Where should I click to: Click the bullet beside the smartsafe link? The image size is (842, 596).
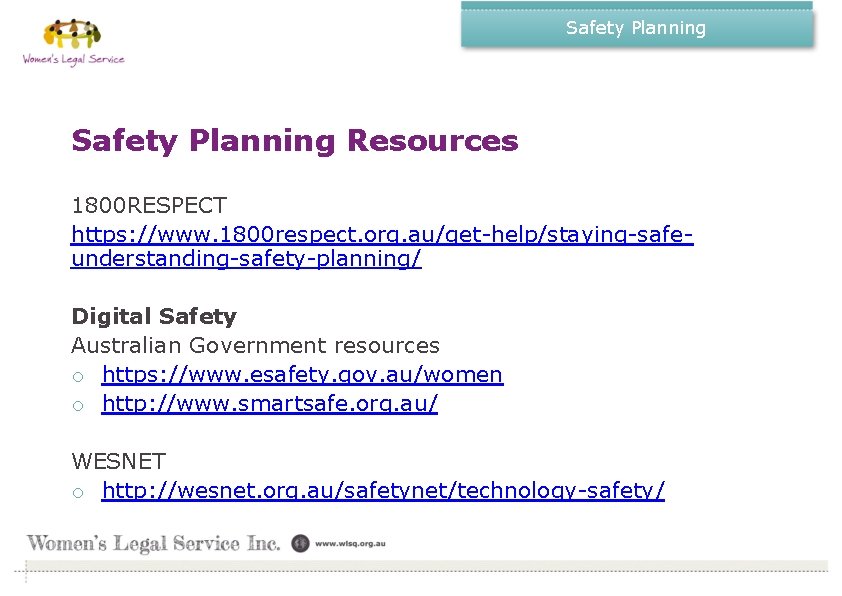coord(77,405)
